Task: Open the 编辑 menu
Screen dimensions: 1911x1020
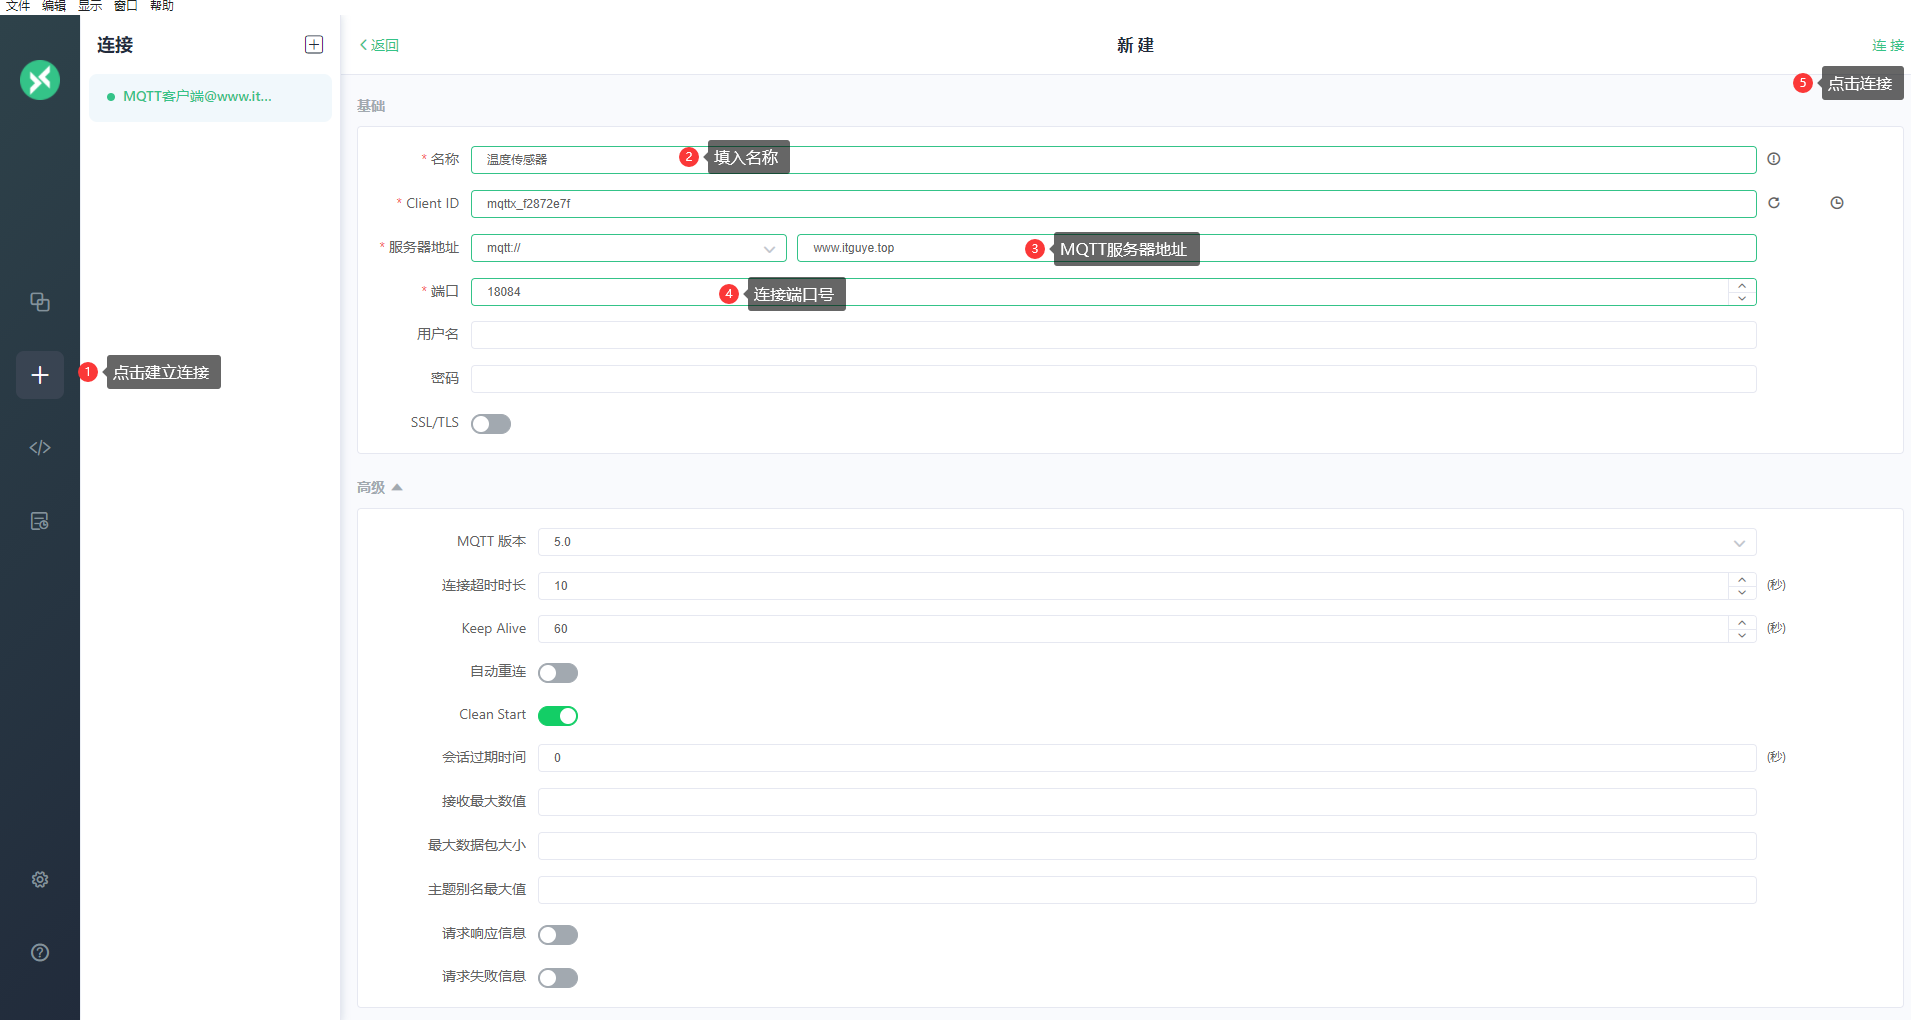Action: 54,6
